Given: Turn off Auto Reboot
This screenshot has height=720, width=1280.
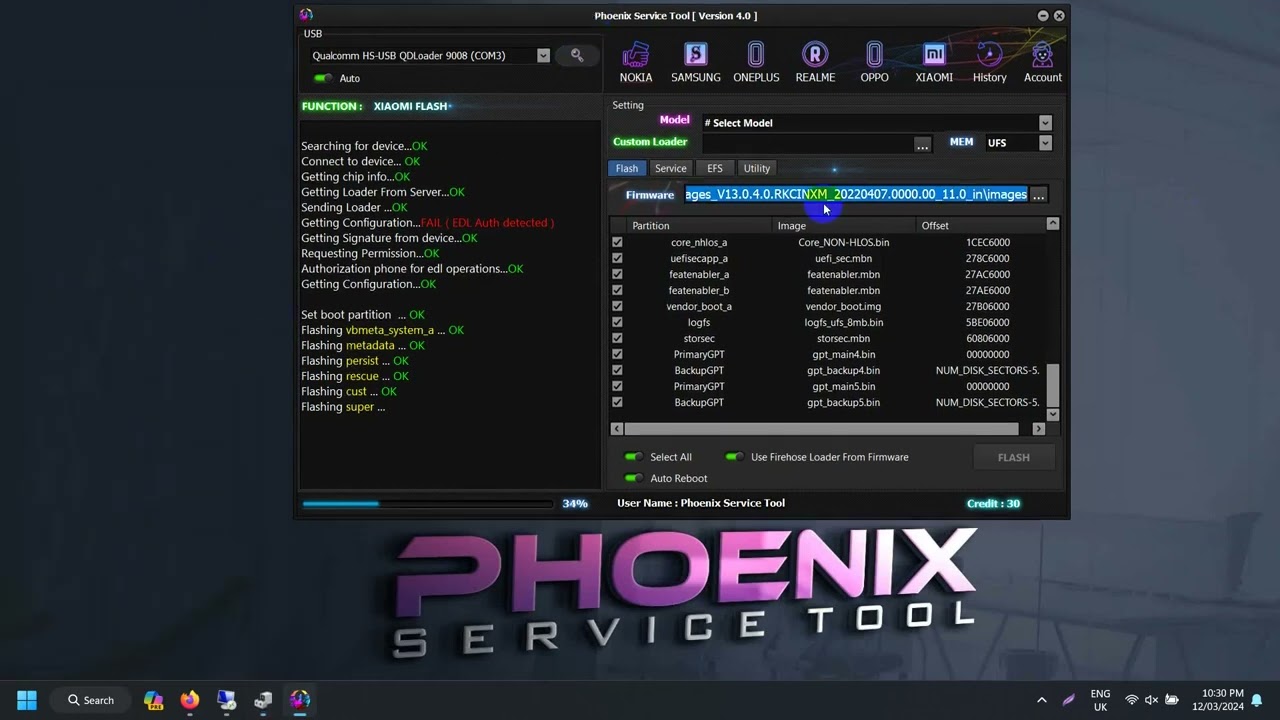Looking at the screenshot, I should tap(633, 478).
